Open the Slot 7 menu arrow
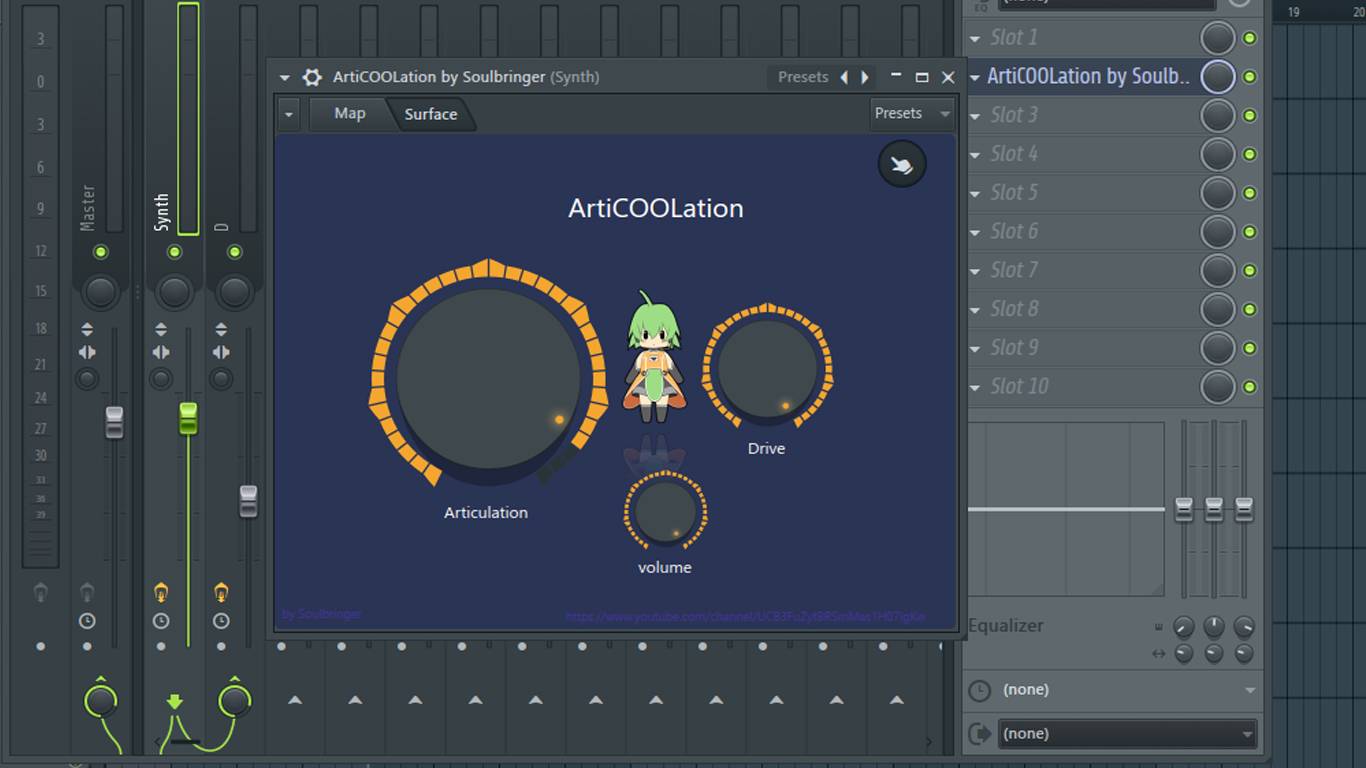 click(x=975, y=271)
